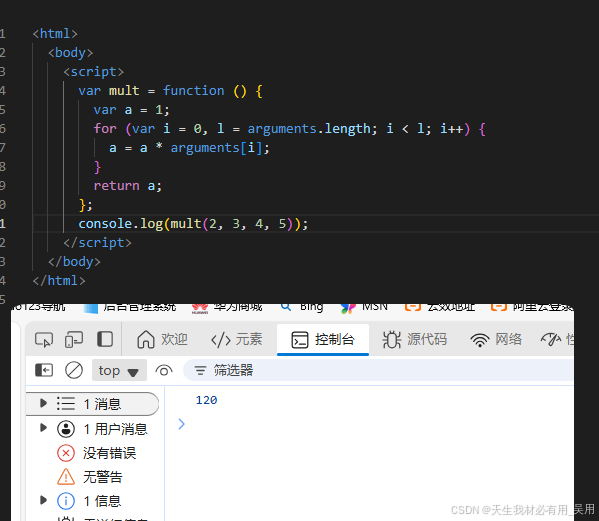Click the 120 console output value
The height and width of the screenshot is (521, 599).
tap(206, 400)
